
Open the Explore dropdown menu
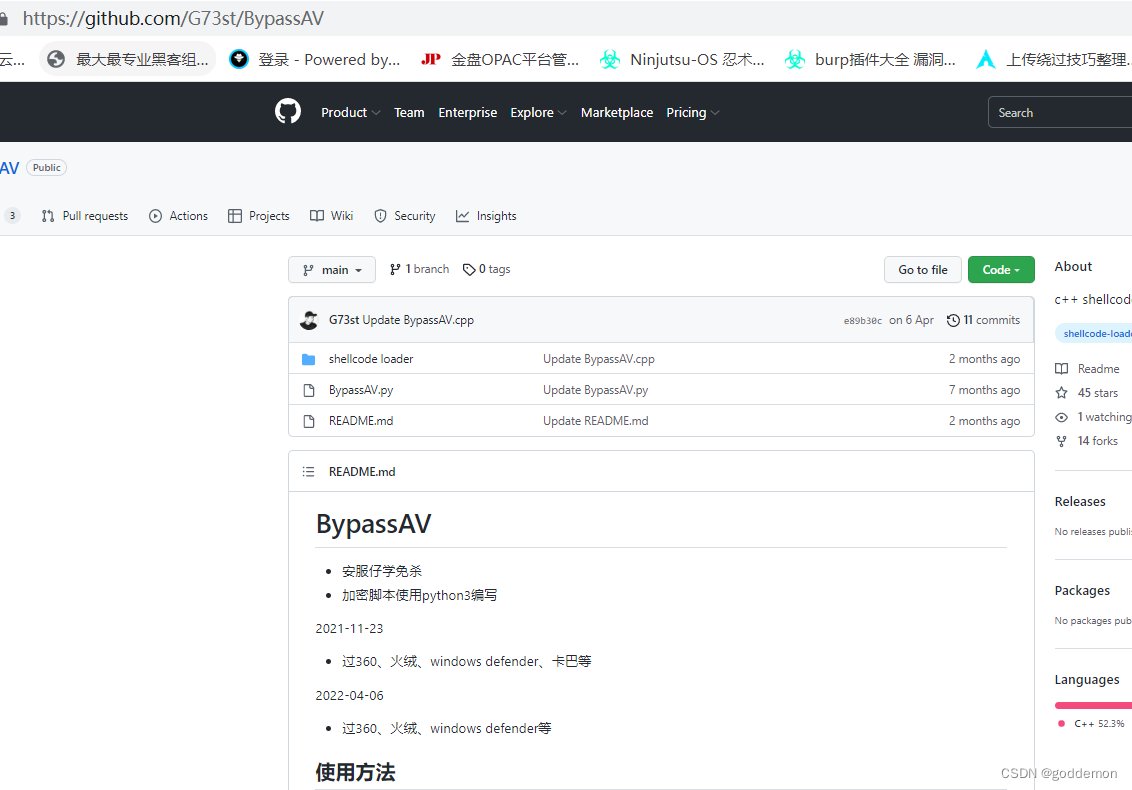(x=538, y=113)
